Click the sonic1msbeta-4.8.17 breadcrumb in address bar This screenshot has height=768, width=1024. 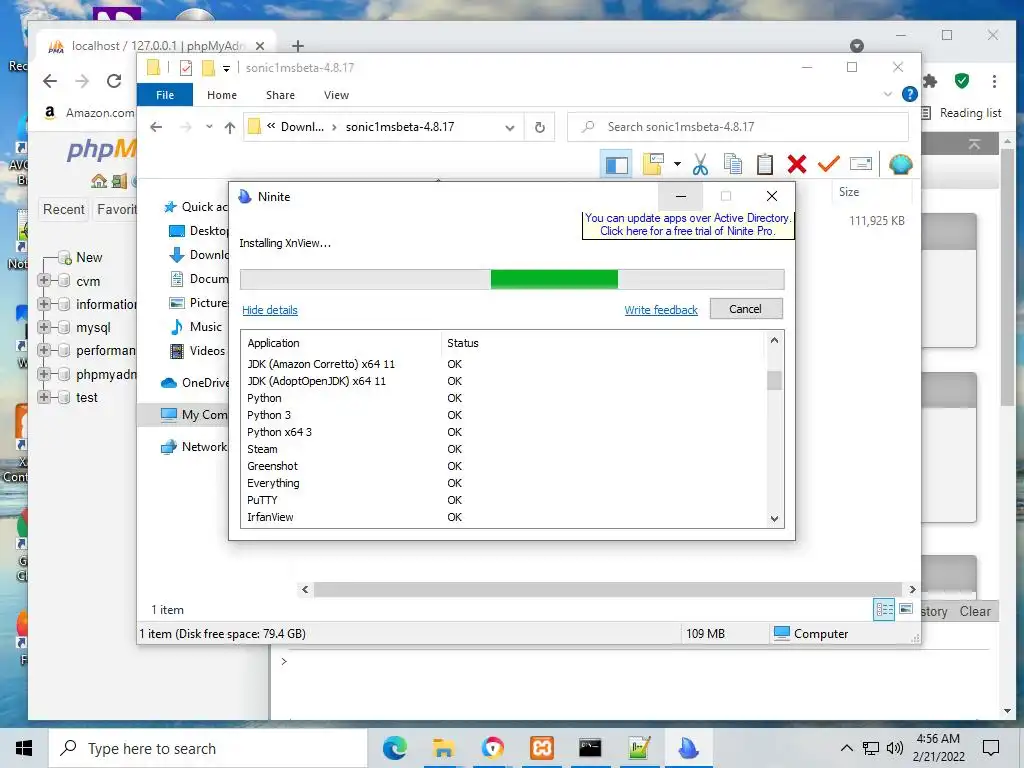coord(400,127)
